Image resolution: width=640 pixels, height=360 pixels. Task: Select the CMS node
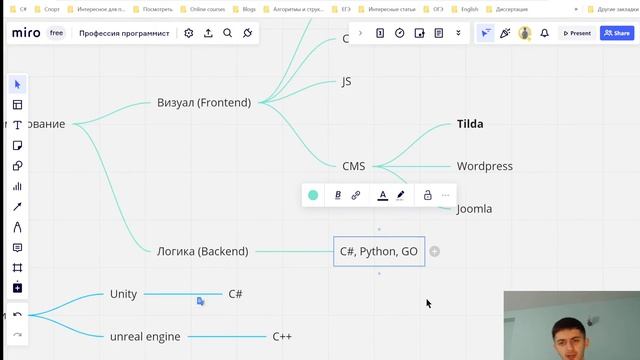[x=353, y=166]
